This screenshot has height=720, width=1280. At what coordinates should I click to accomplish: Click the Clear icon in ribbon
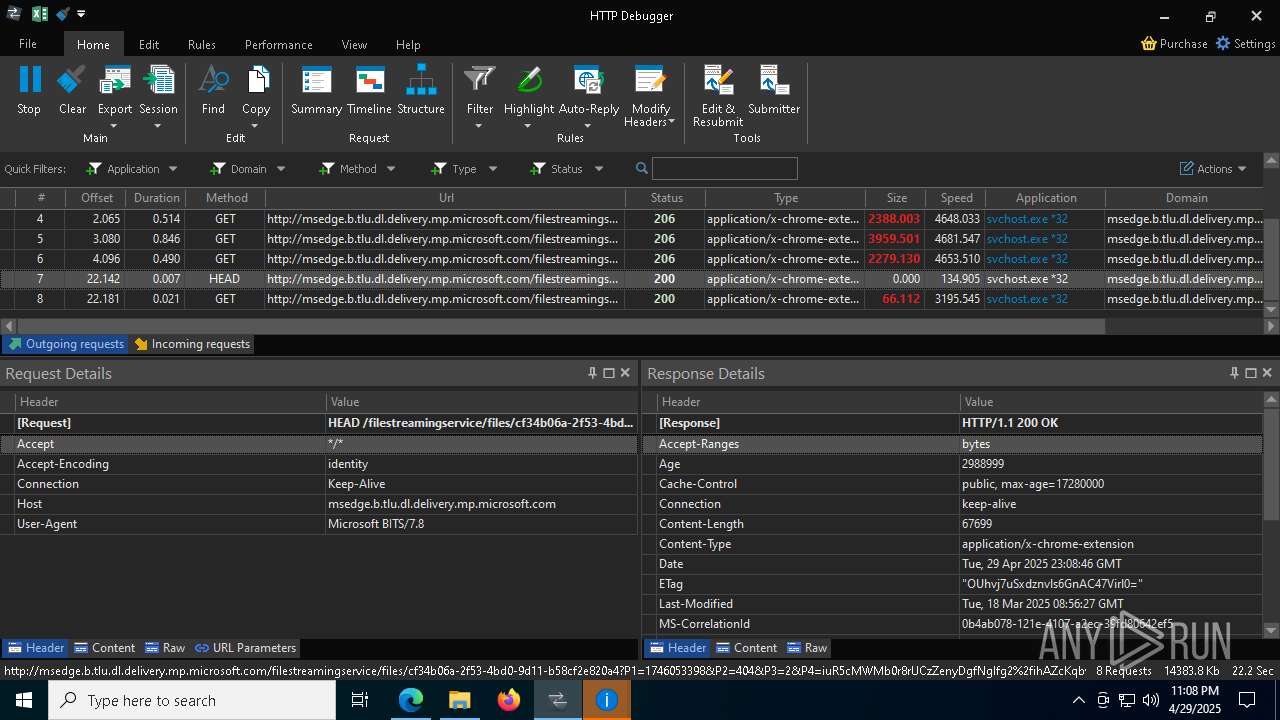pos(72,80)
